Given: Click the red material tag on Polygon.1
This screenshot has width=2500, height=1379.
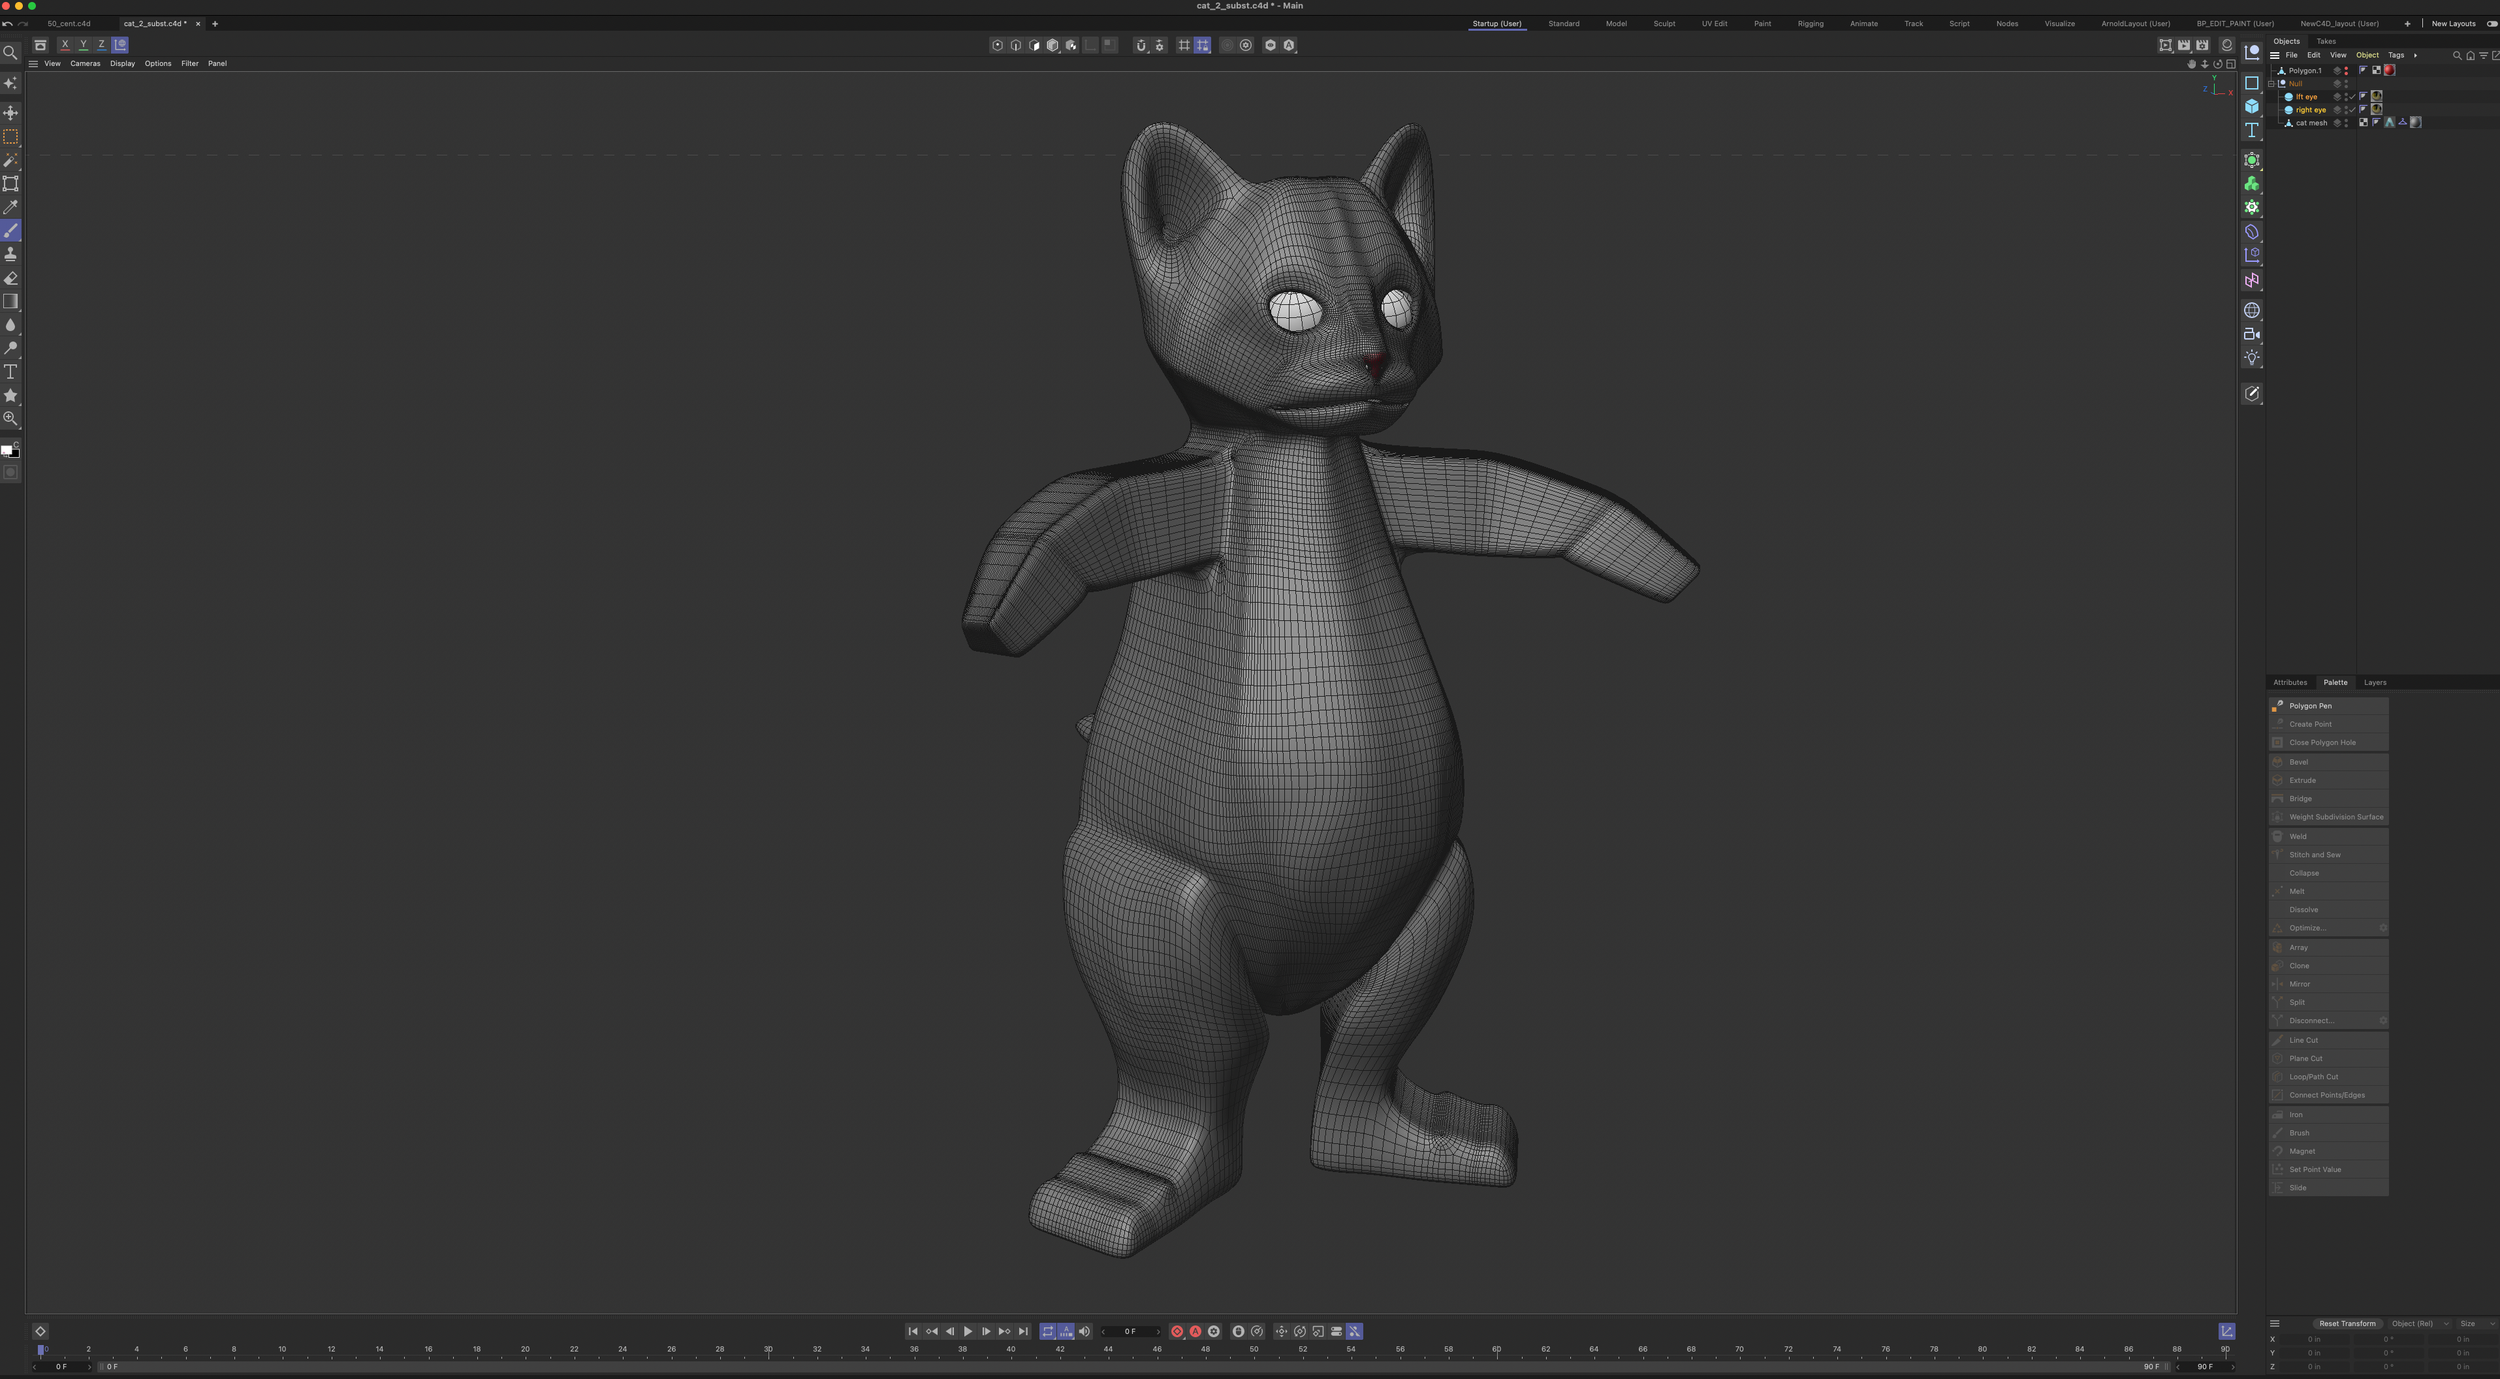Looking at the screenshot, I should 2389,70.
